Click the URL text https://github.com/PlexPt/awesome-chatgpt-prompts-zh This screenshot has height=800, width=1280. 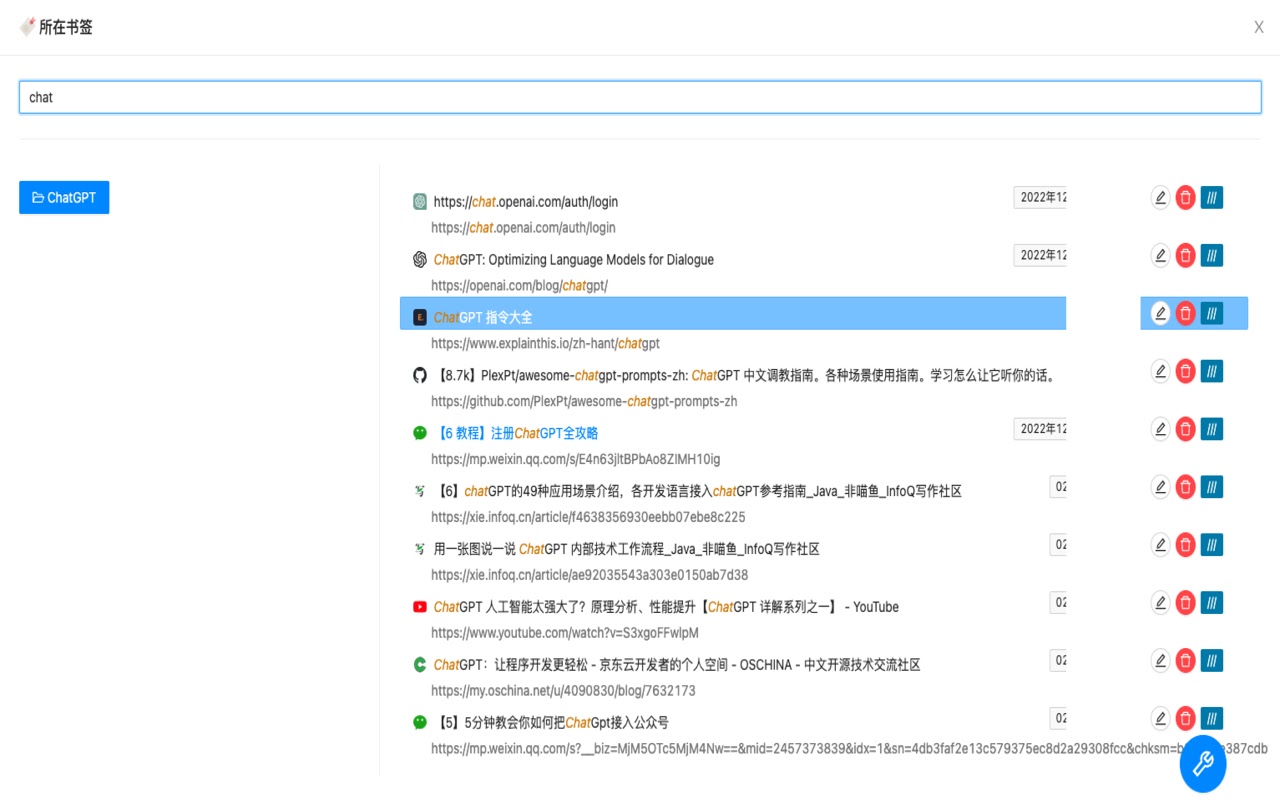(x=585, y=402)
